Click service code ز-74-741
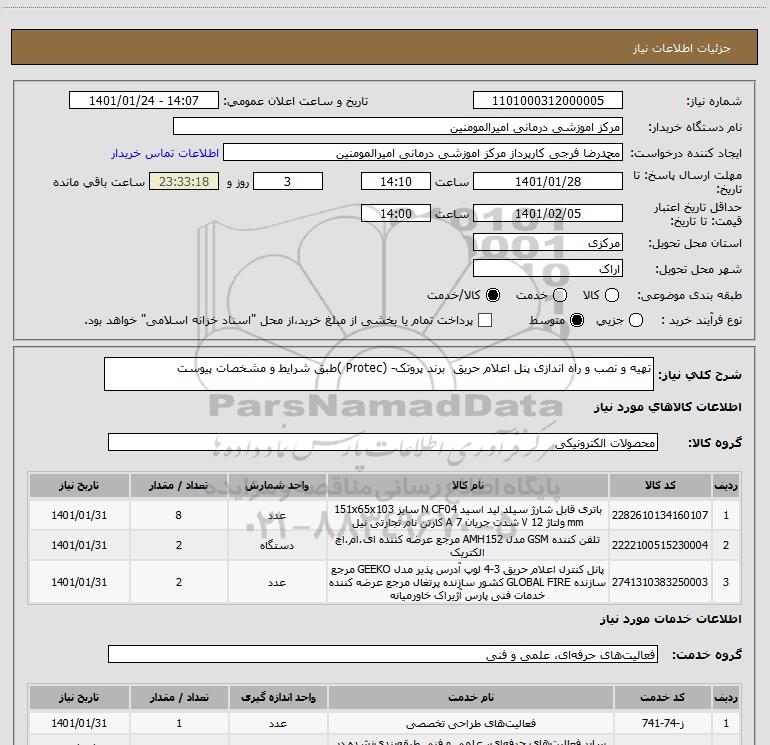The height and width of the screenshot is (745, 770). coord(662,723)
